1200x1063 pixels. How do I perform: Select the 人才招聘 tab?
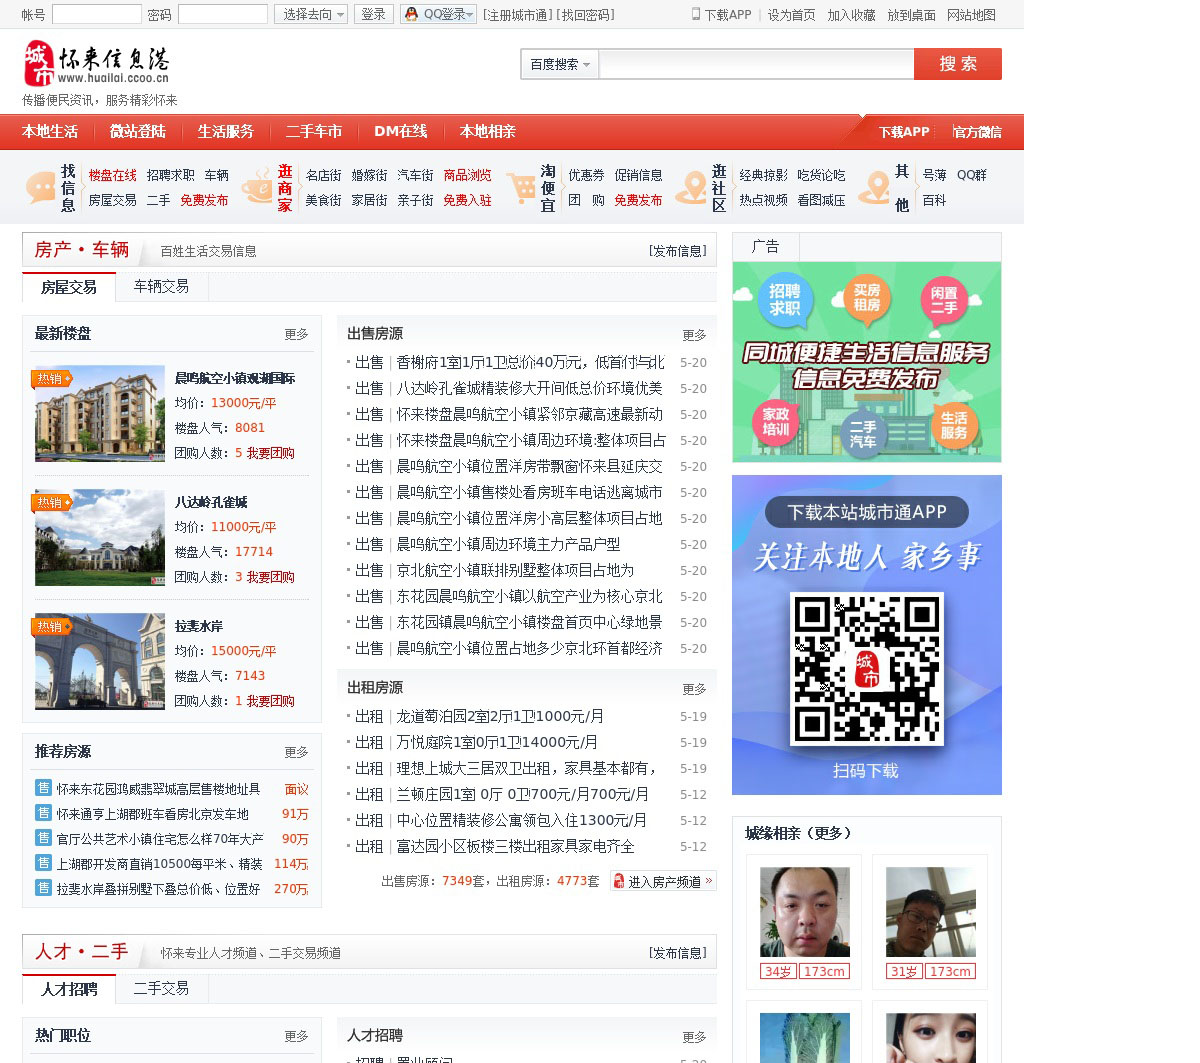69,989
